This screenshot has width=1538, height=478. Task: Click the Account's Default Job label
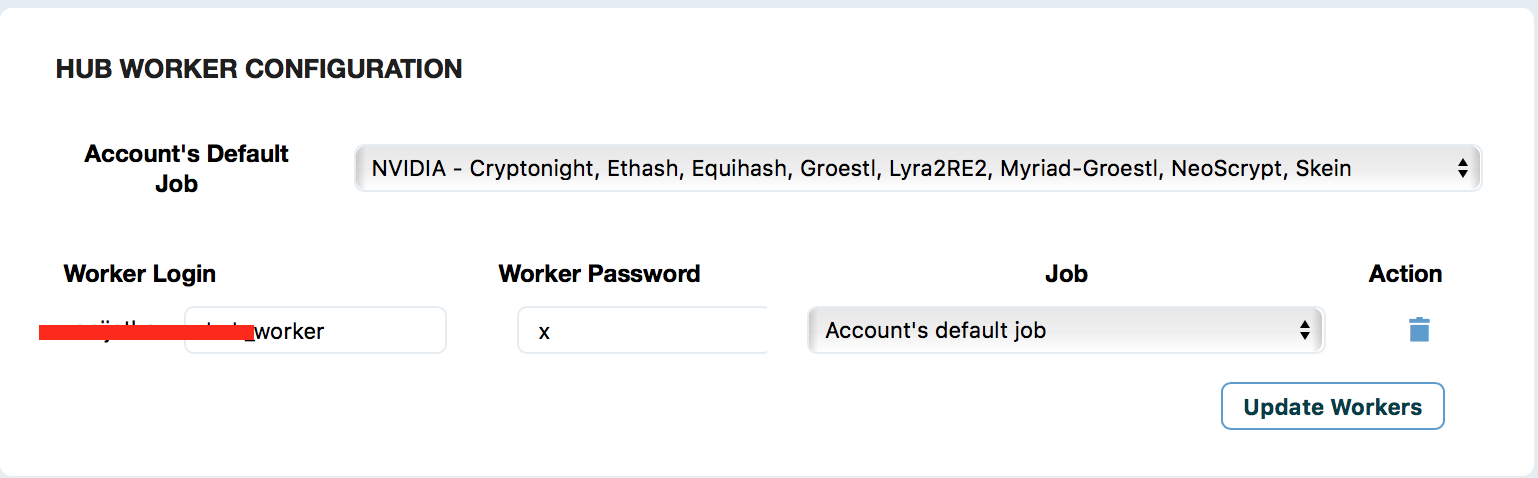186,169
